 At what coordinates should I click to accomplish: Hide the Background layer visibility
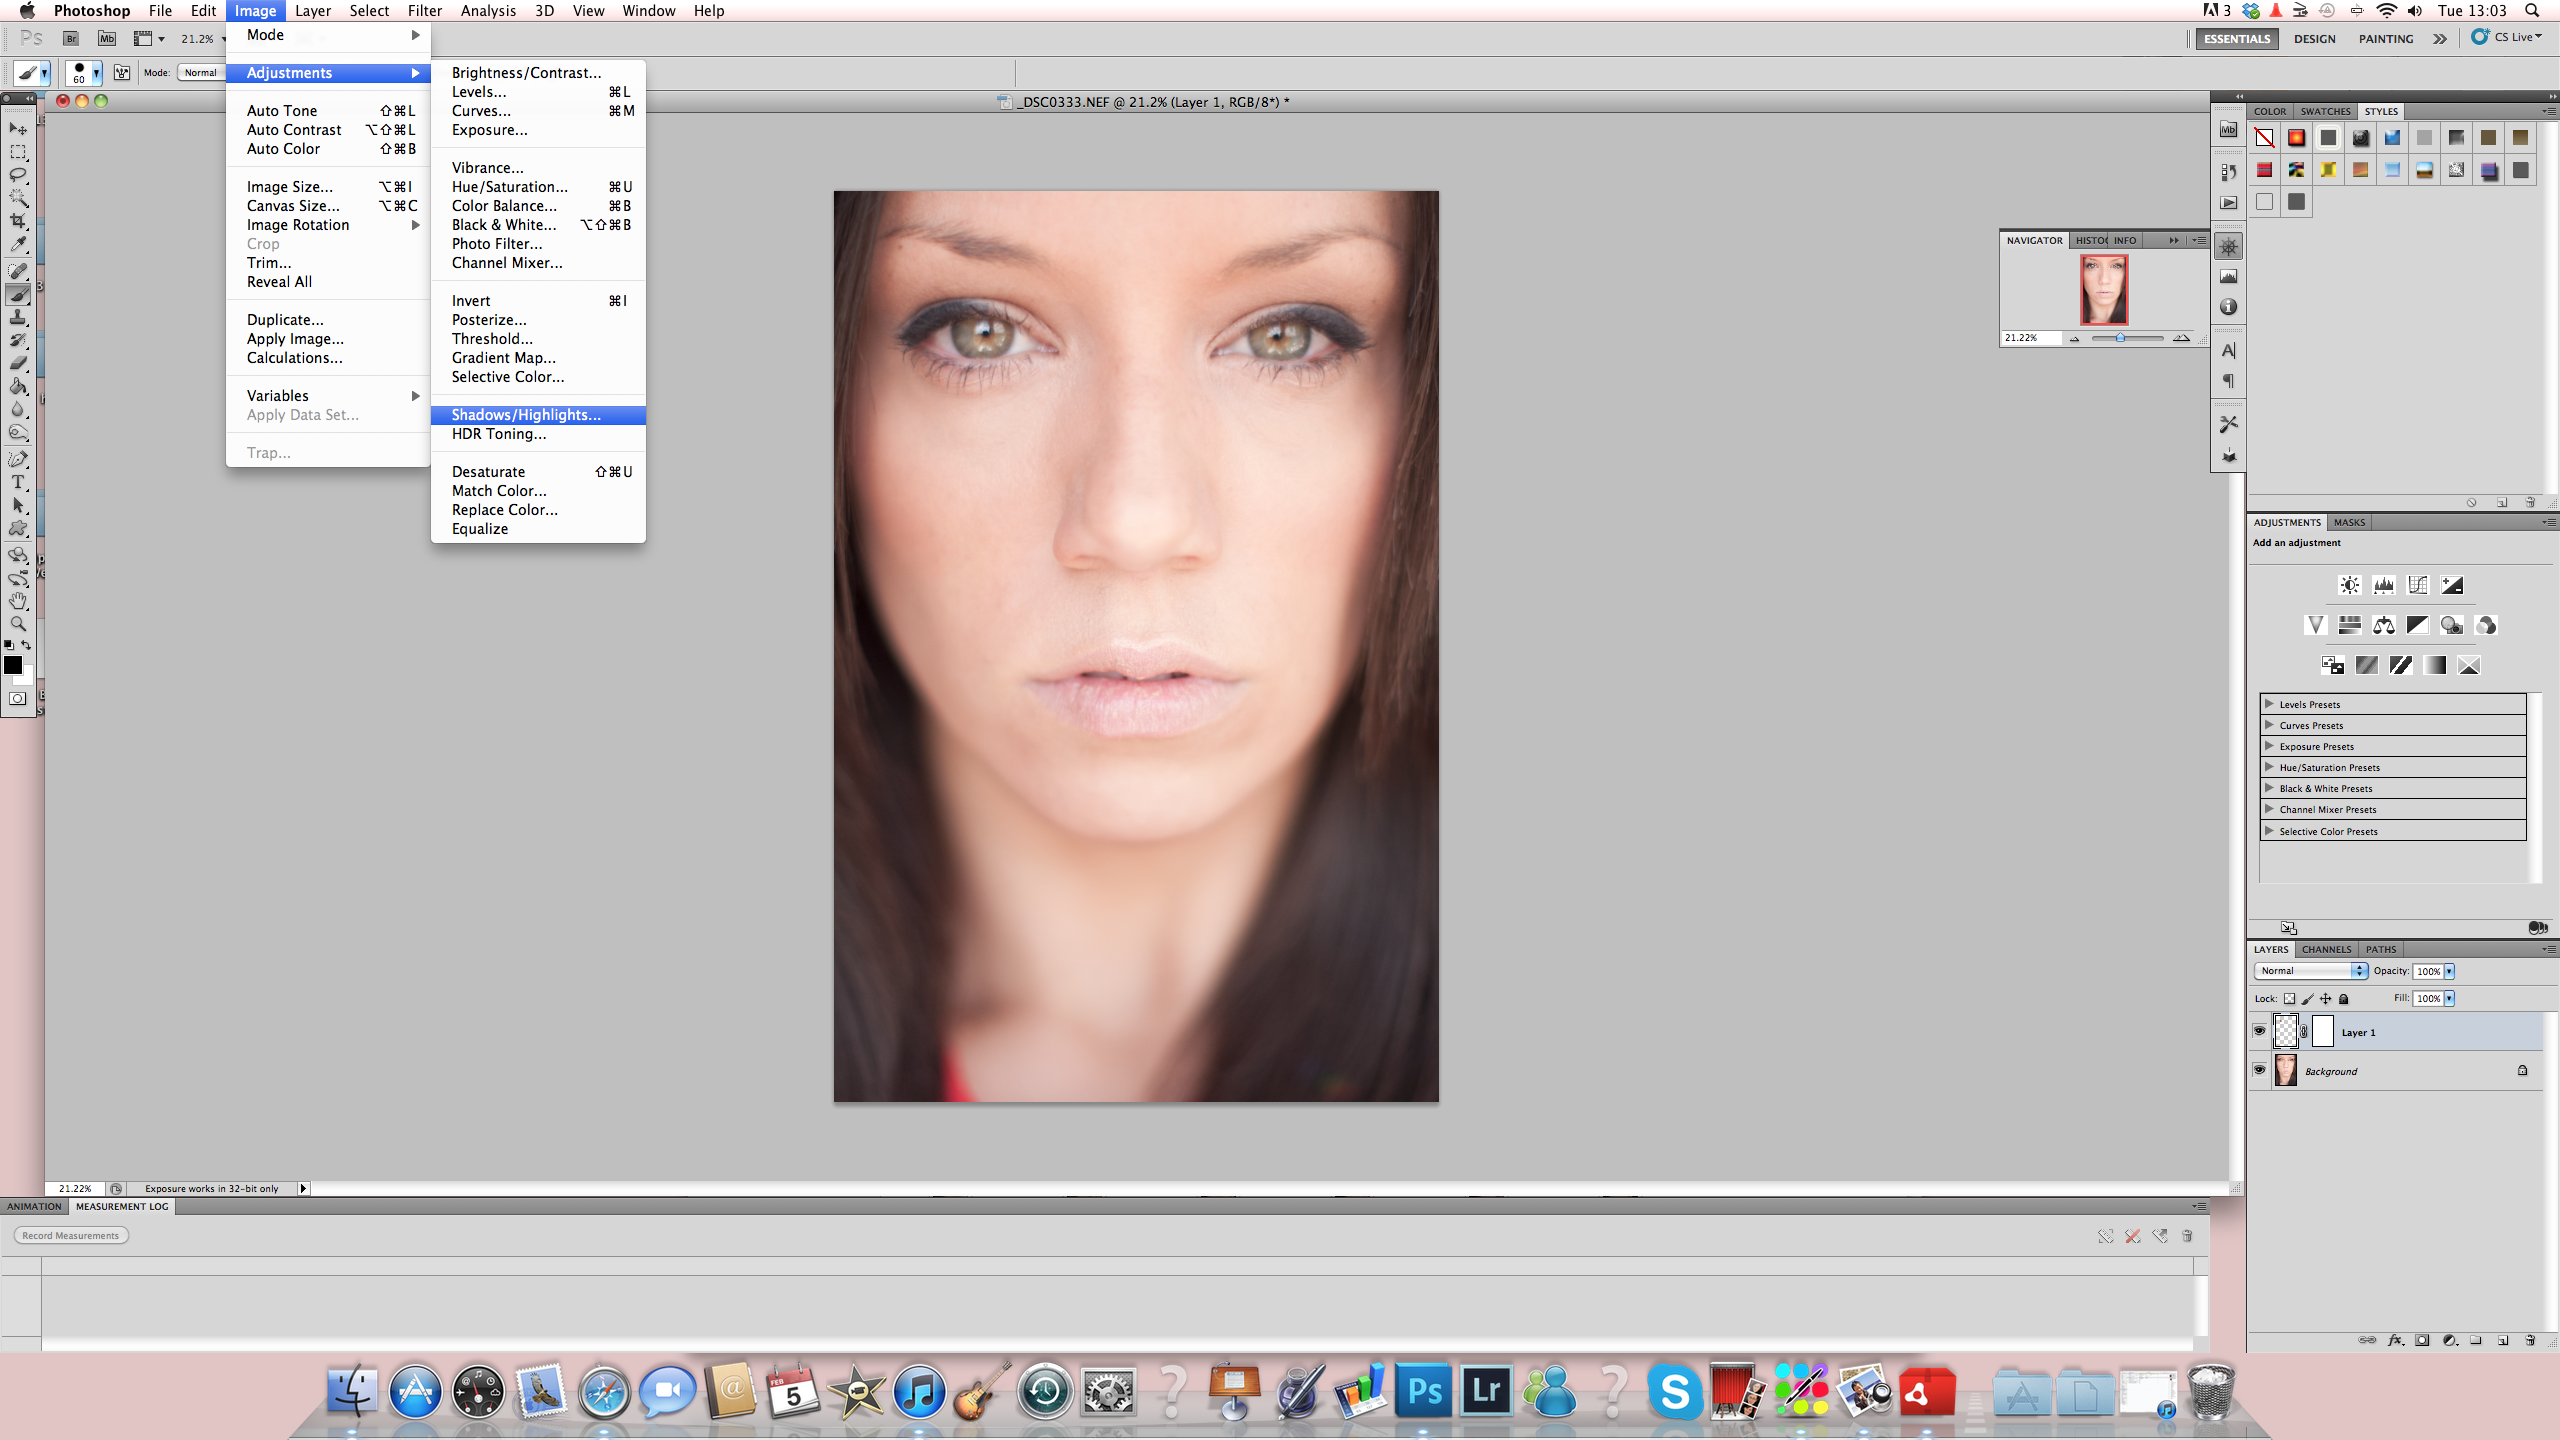coord(2259,1070)
